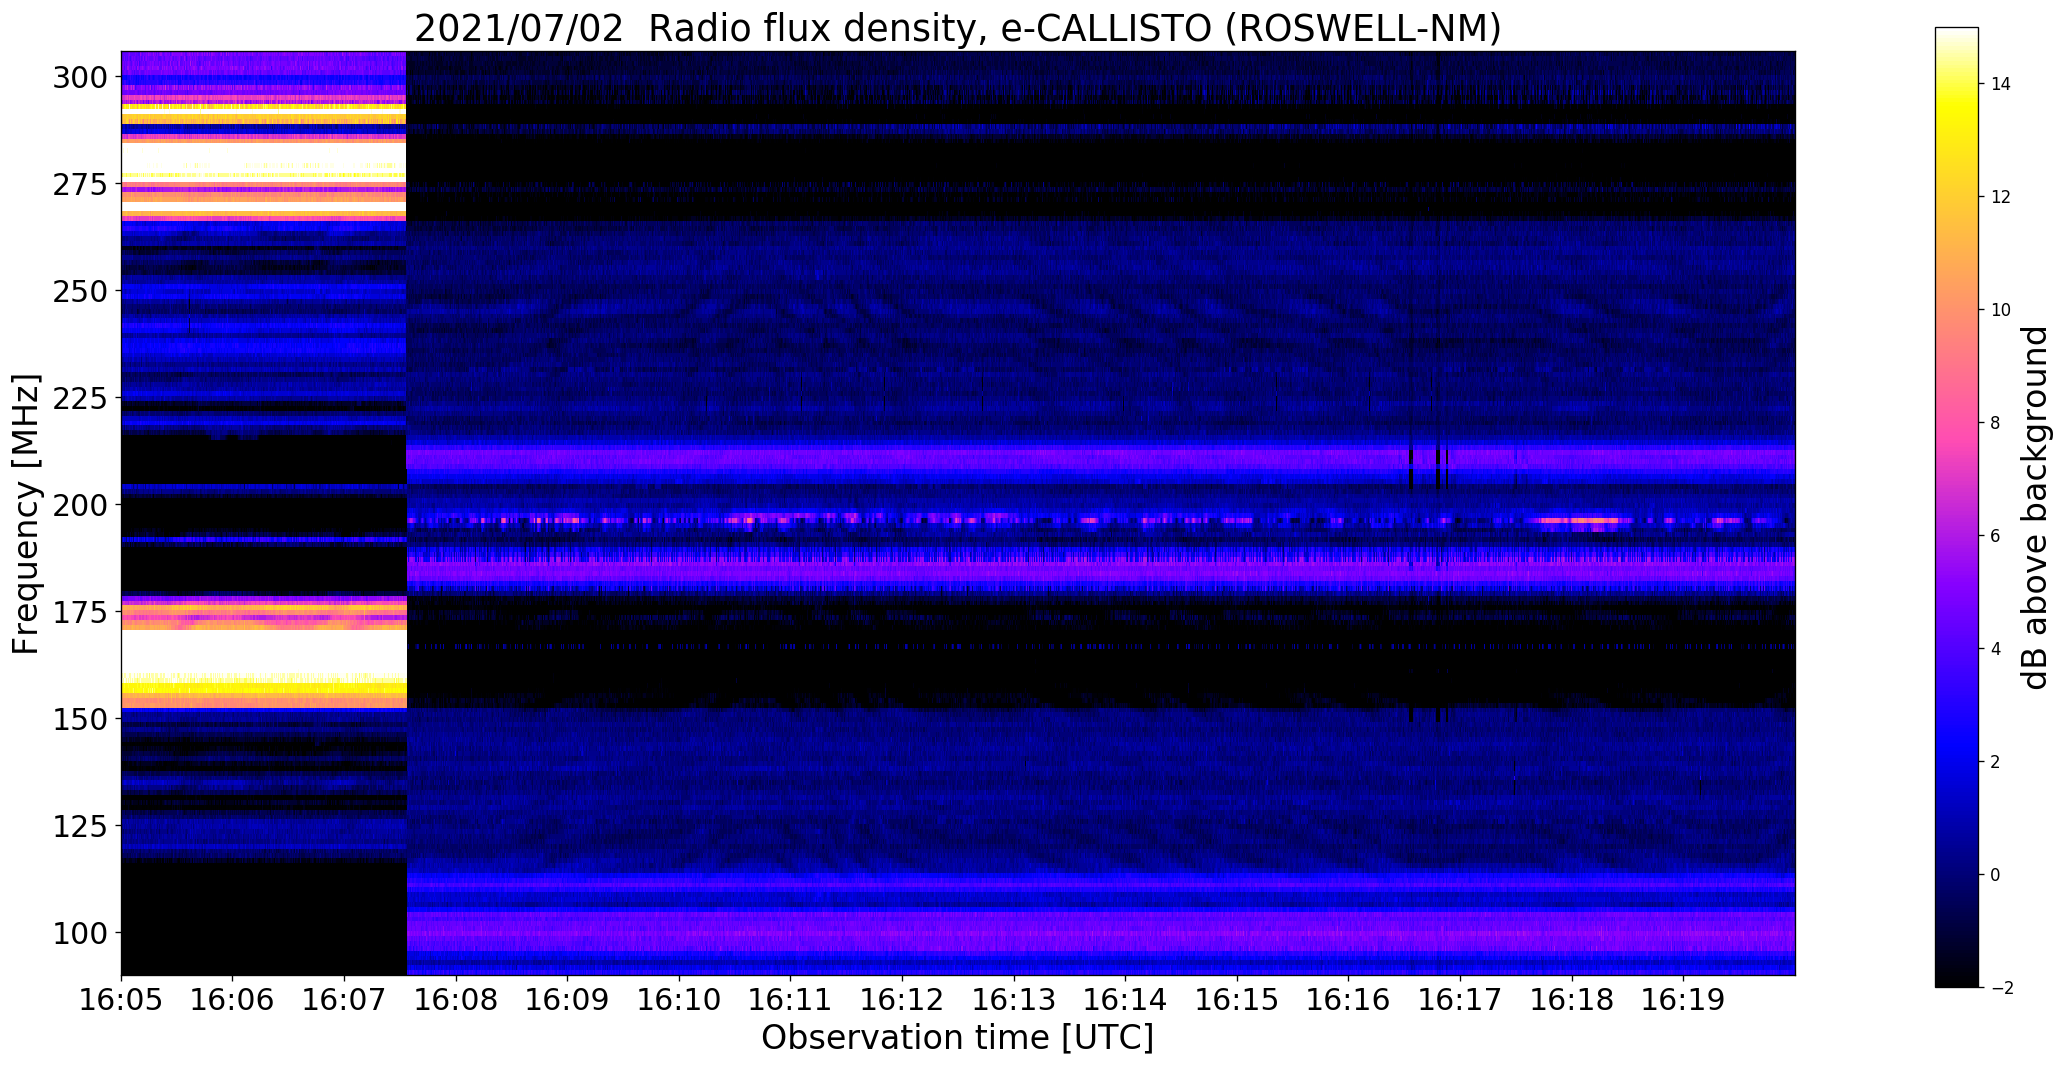Click the colorbar tick label 10
The width and height of the screenshot is (2066, 1067).
point(2001,310)
